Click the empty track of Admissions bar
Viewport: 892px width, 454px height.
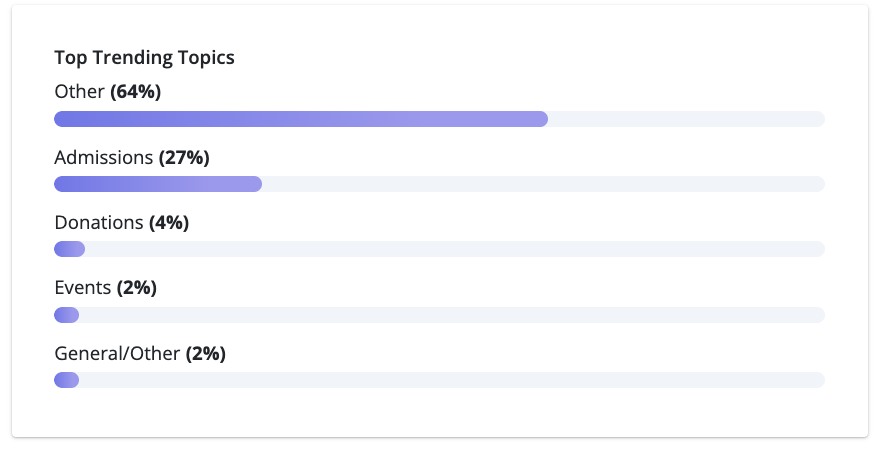coord(543,184)
